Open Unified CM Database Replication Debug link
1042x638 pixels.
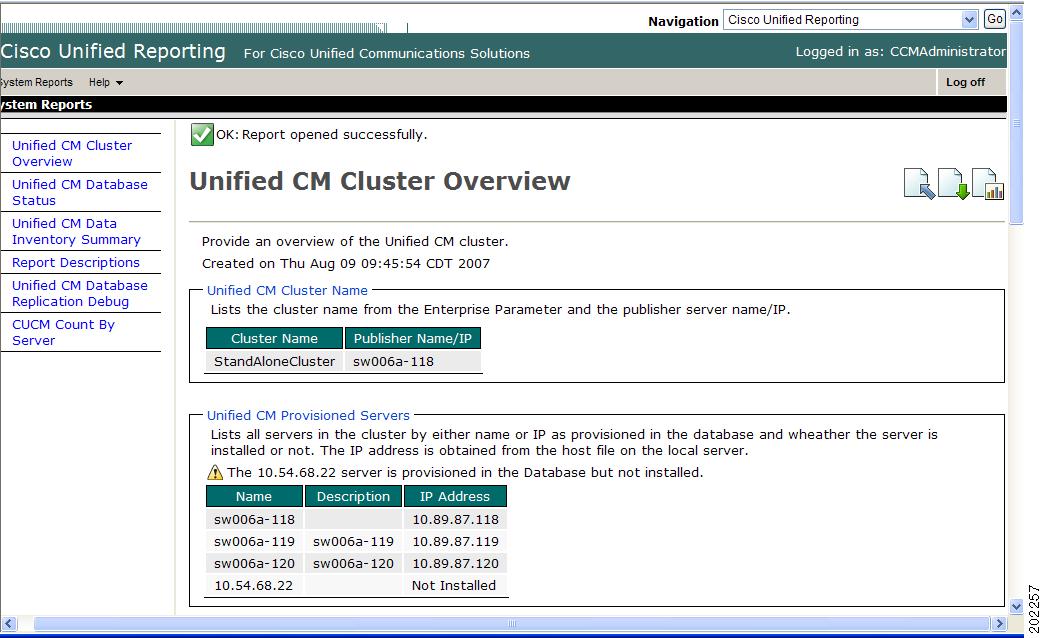(x=80, y=293)
